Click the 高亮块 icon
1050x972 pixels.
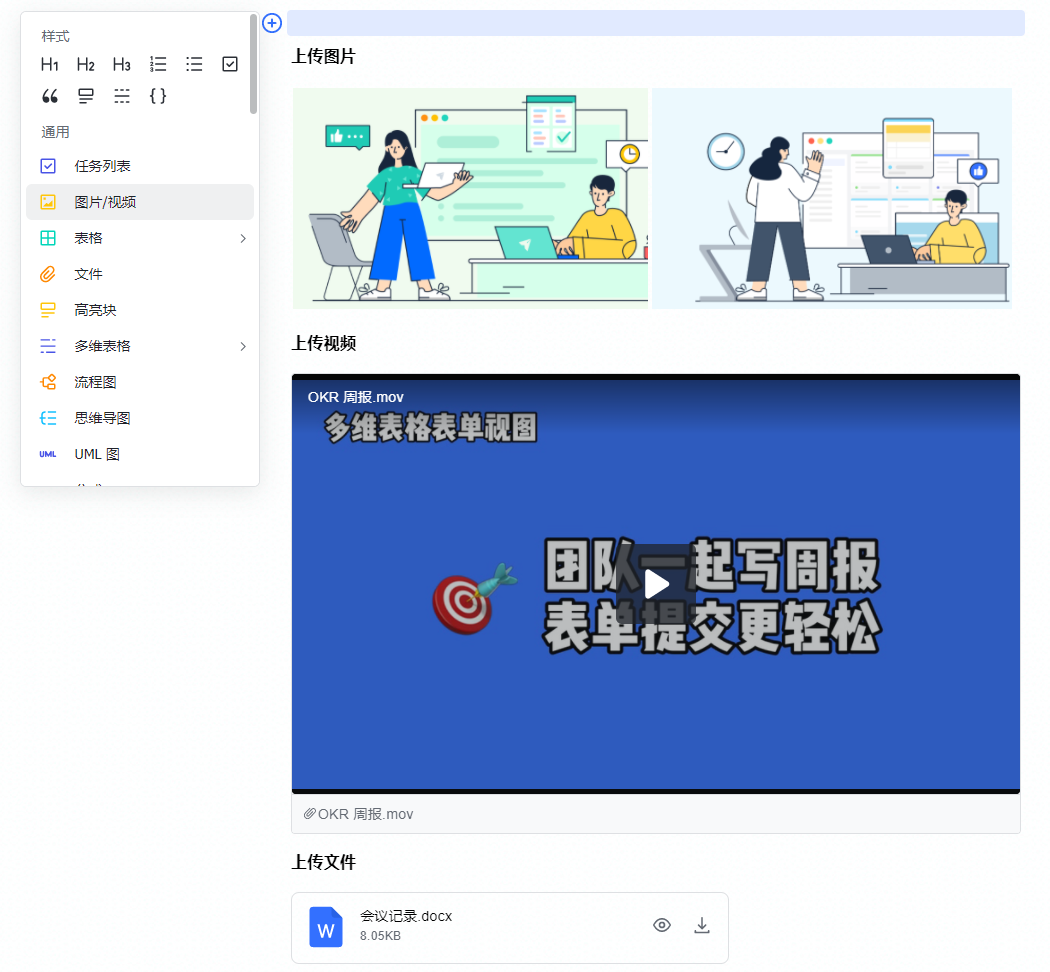[x=48, y=310]
